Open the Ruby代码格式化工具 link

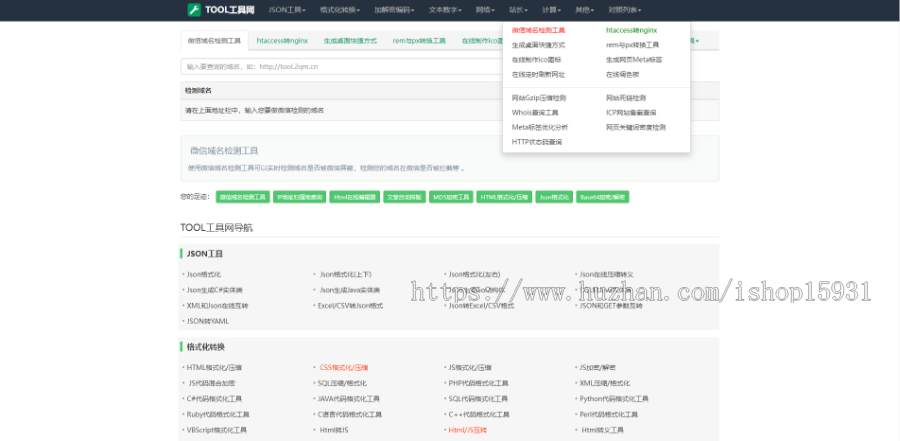(x=218, y=414)
